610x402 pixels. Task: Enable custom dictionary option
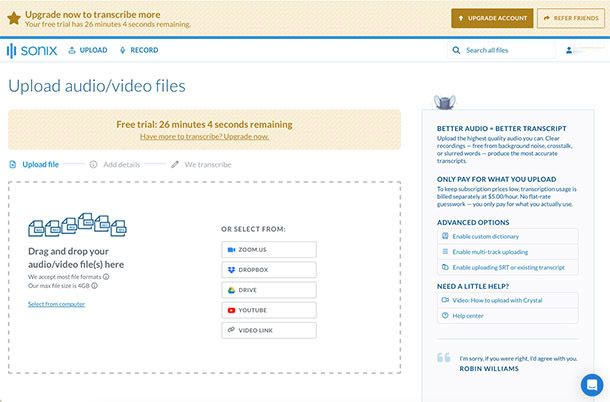click(508, 236)
